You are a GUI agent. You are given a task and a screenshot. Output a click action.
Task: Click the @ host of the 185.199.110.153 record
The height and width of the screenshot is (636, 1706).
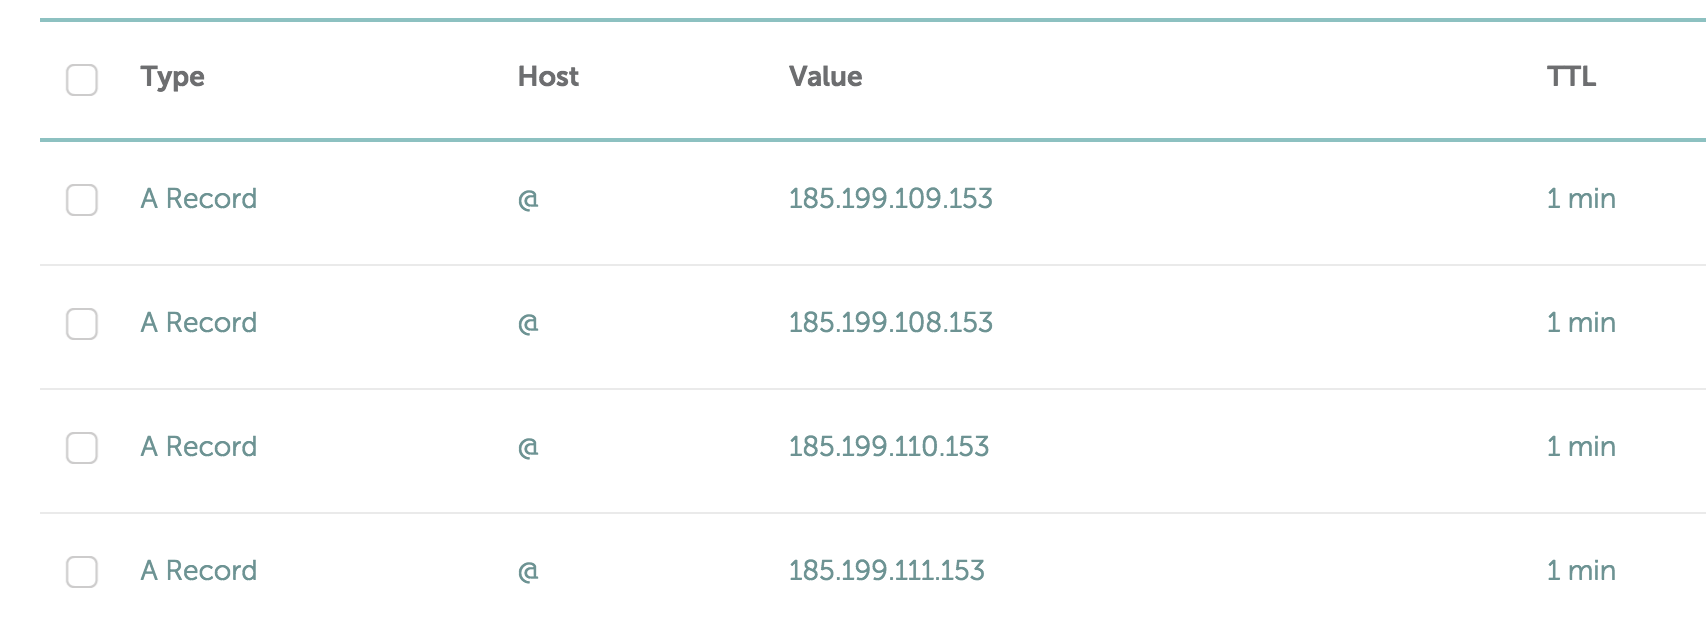coord(528,447)
